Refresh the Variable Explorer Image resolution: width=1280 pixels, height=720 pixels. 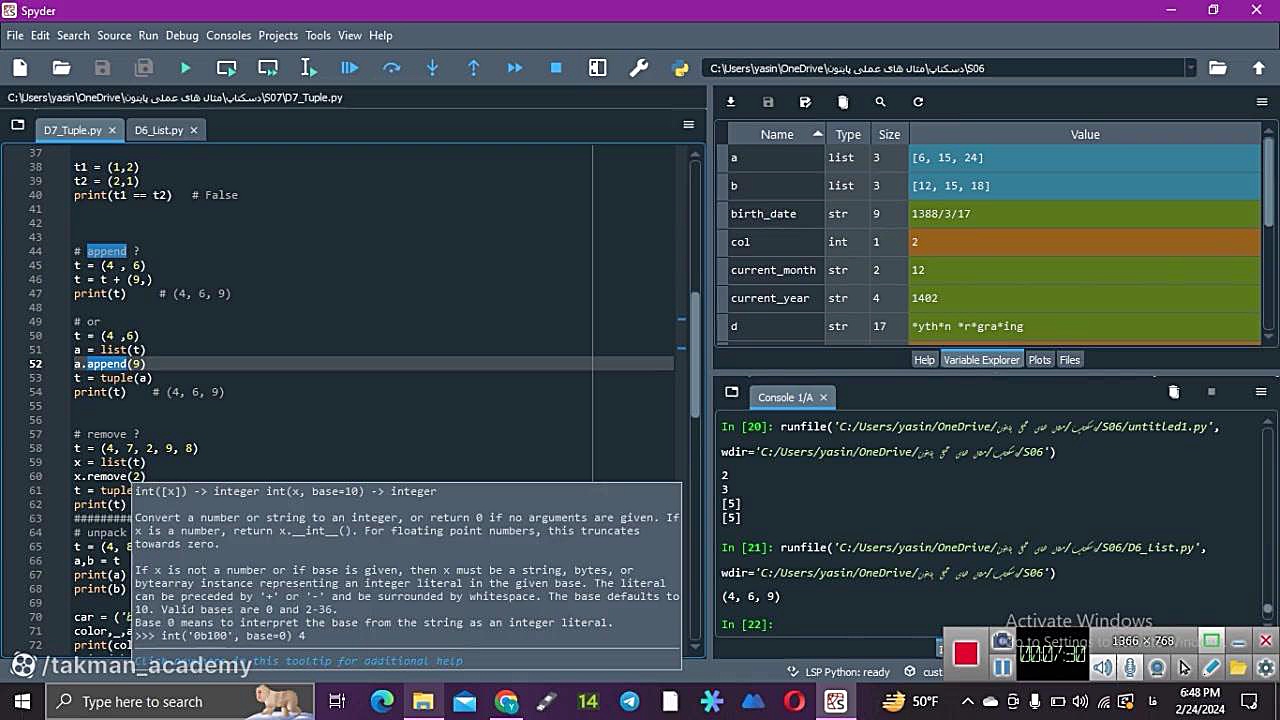click(x=918, y=102)
